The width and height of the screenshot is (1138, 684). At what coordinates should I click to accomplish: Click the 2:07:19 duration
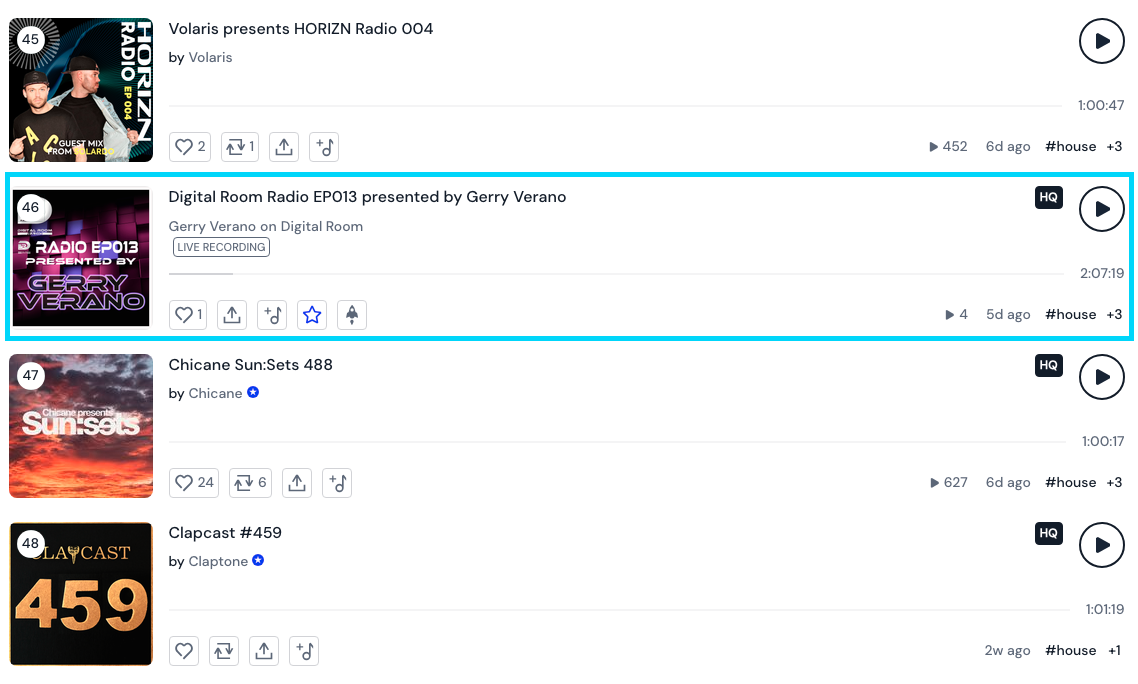pos(1102,274)
